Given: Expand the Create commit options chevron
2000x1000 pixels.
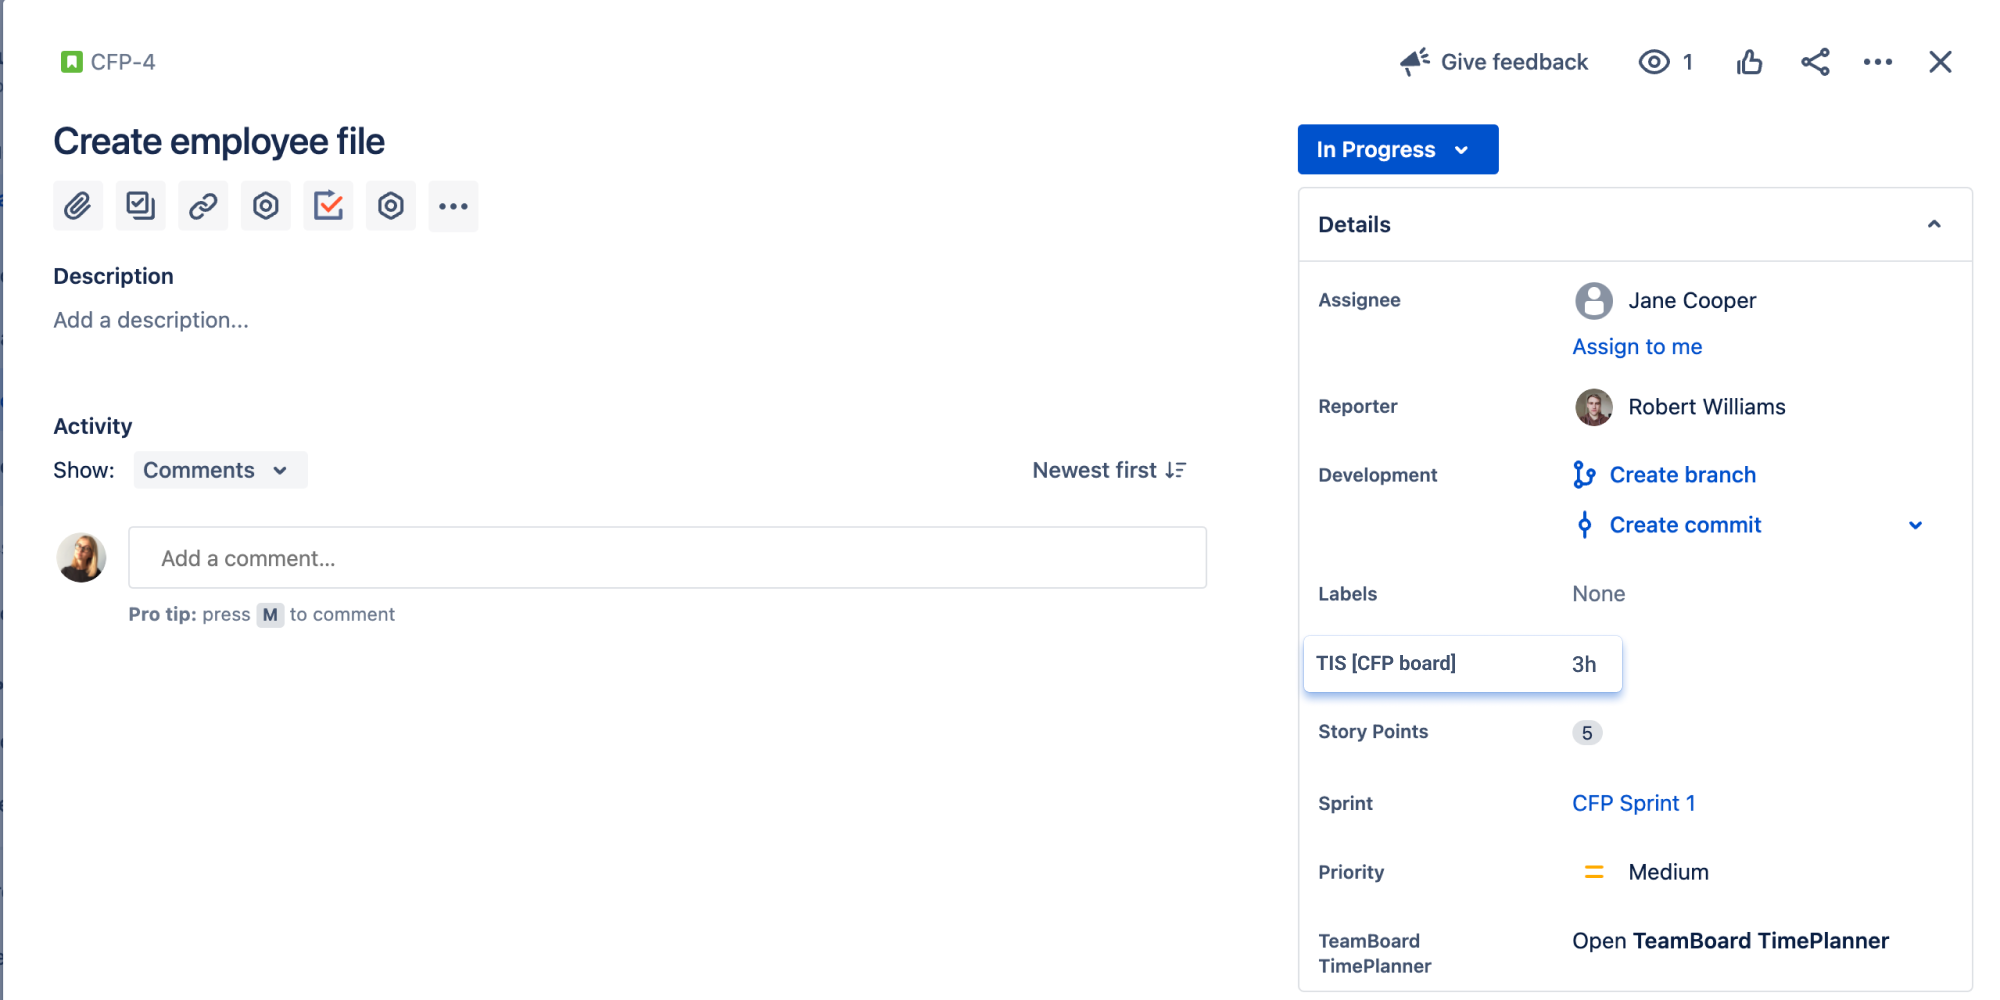Looking at the screenshot, I should [x=1916, y=524].
